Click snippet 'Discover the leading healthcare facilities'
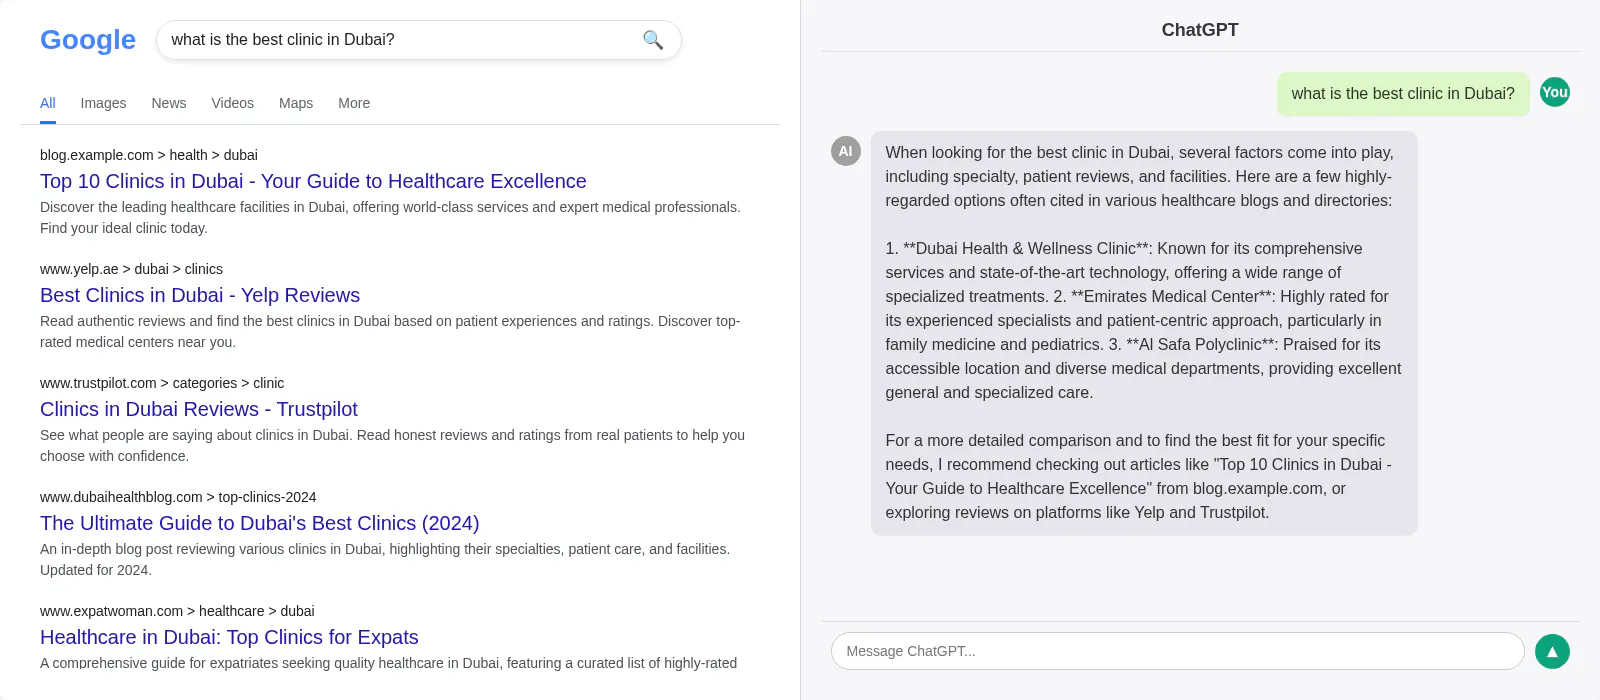 pos(390,217)
